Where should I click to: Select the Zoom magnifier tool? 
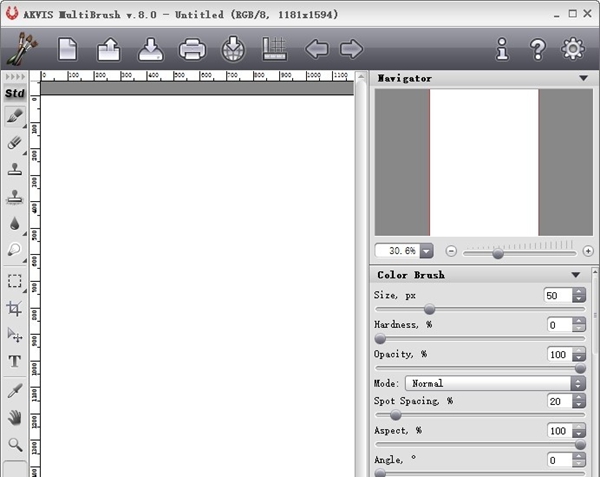pyautogui.click(x=15, y=444)
